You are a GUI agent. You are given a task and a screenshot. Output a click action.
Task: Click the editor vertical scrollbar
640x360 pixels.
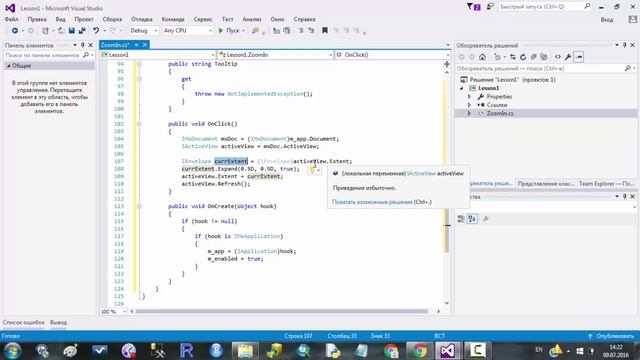click(x=447, y=188)
